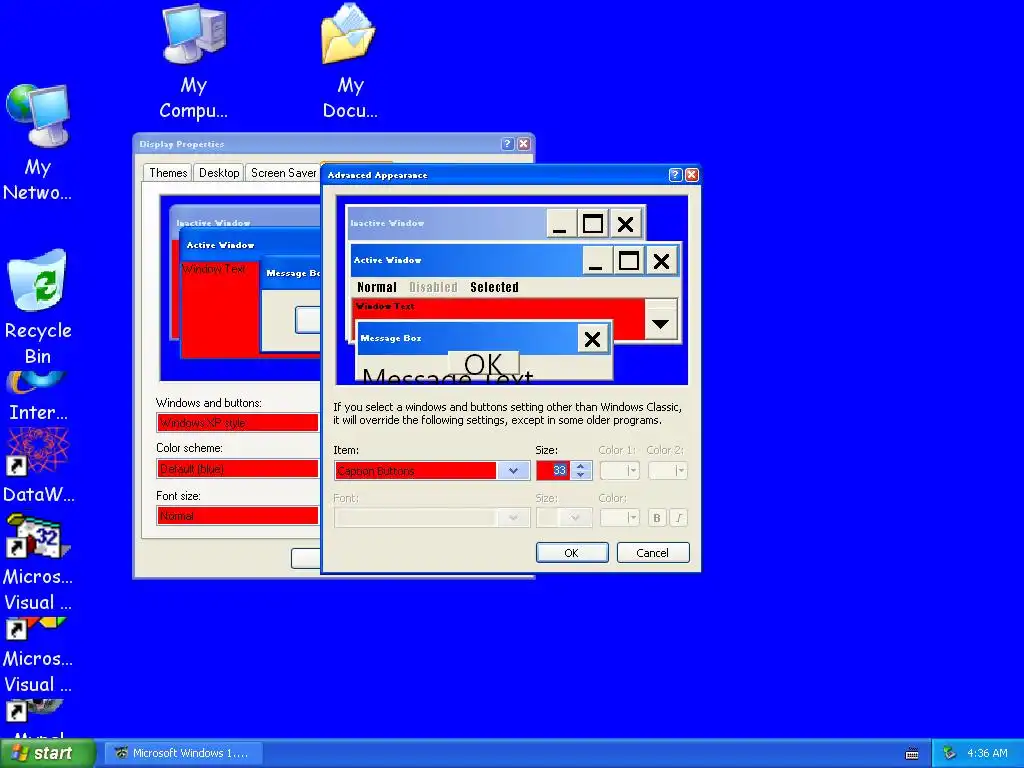Open the Font size dropdown

[x=238, y=515]
